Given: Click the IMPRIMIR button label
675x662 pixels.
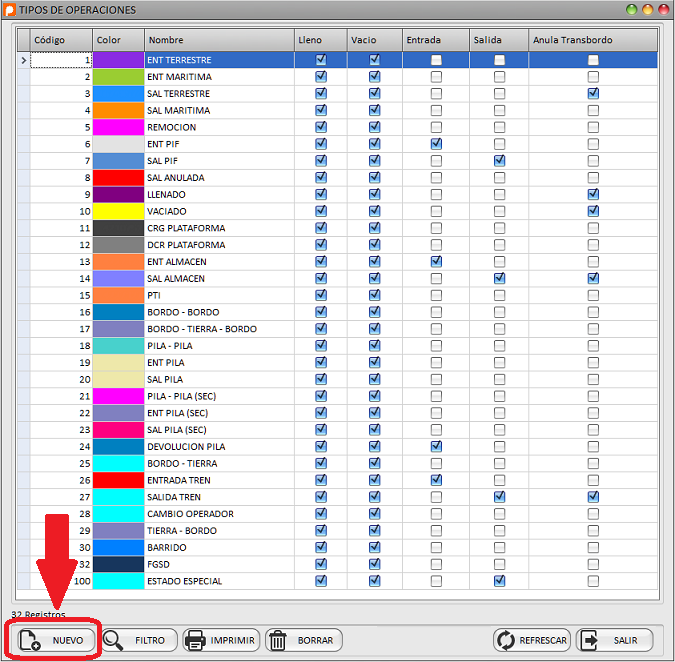Looking at the screenshot, I should 232,640.
